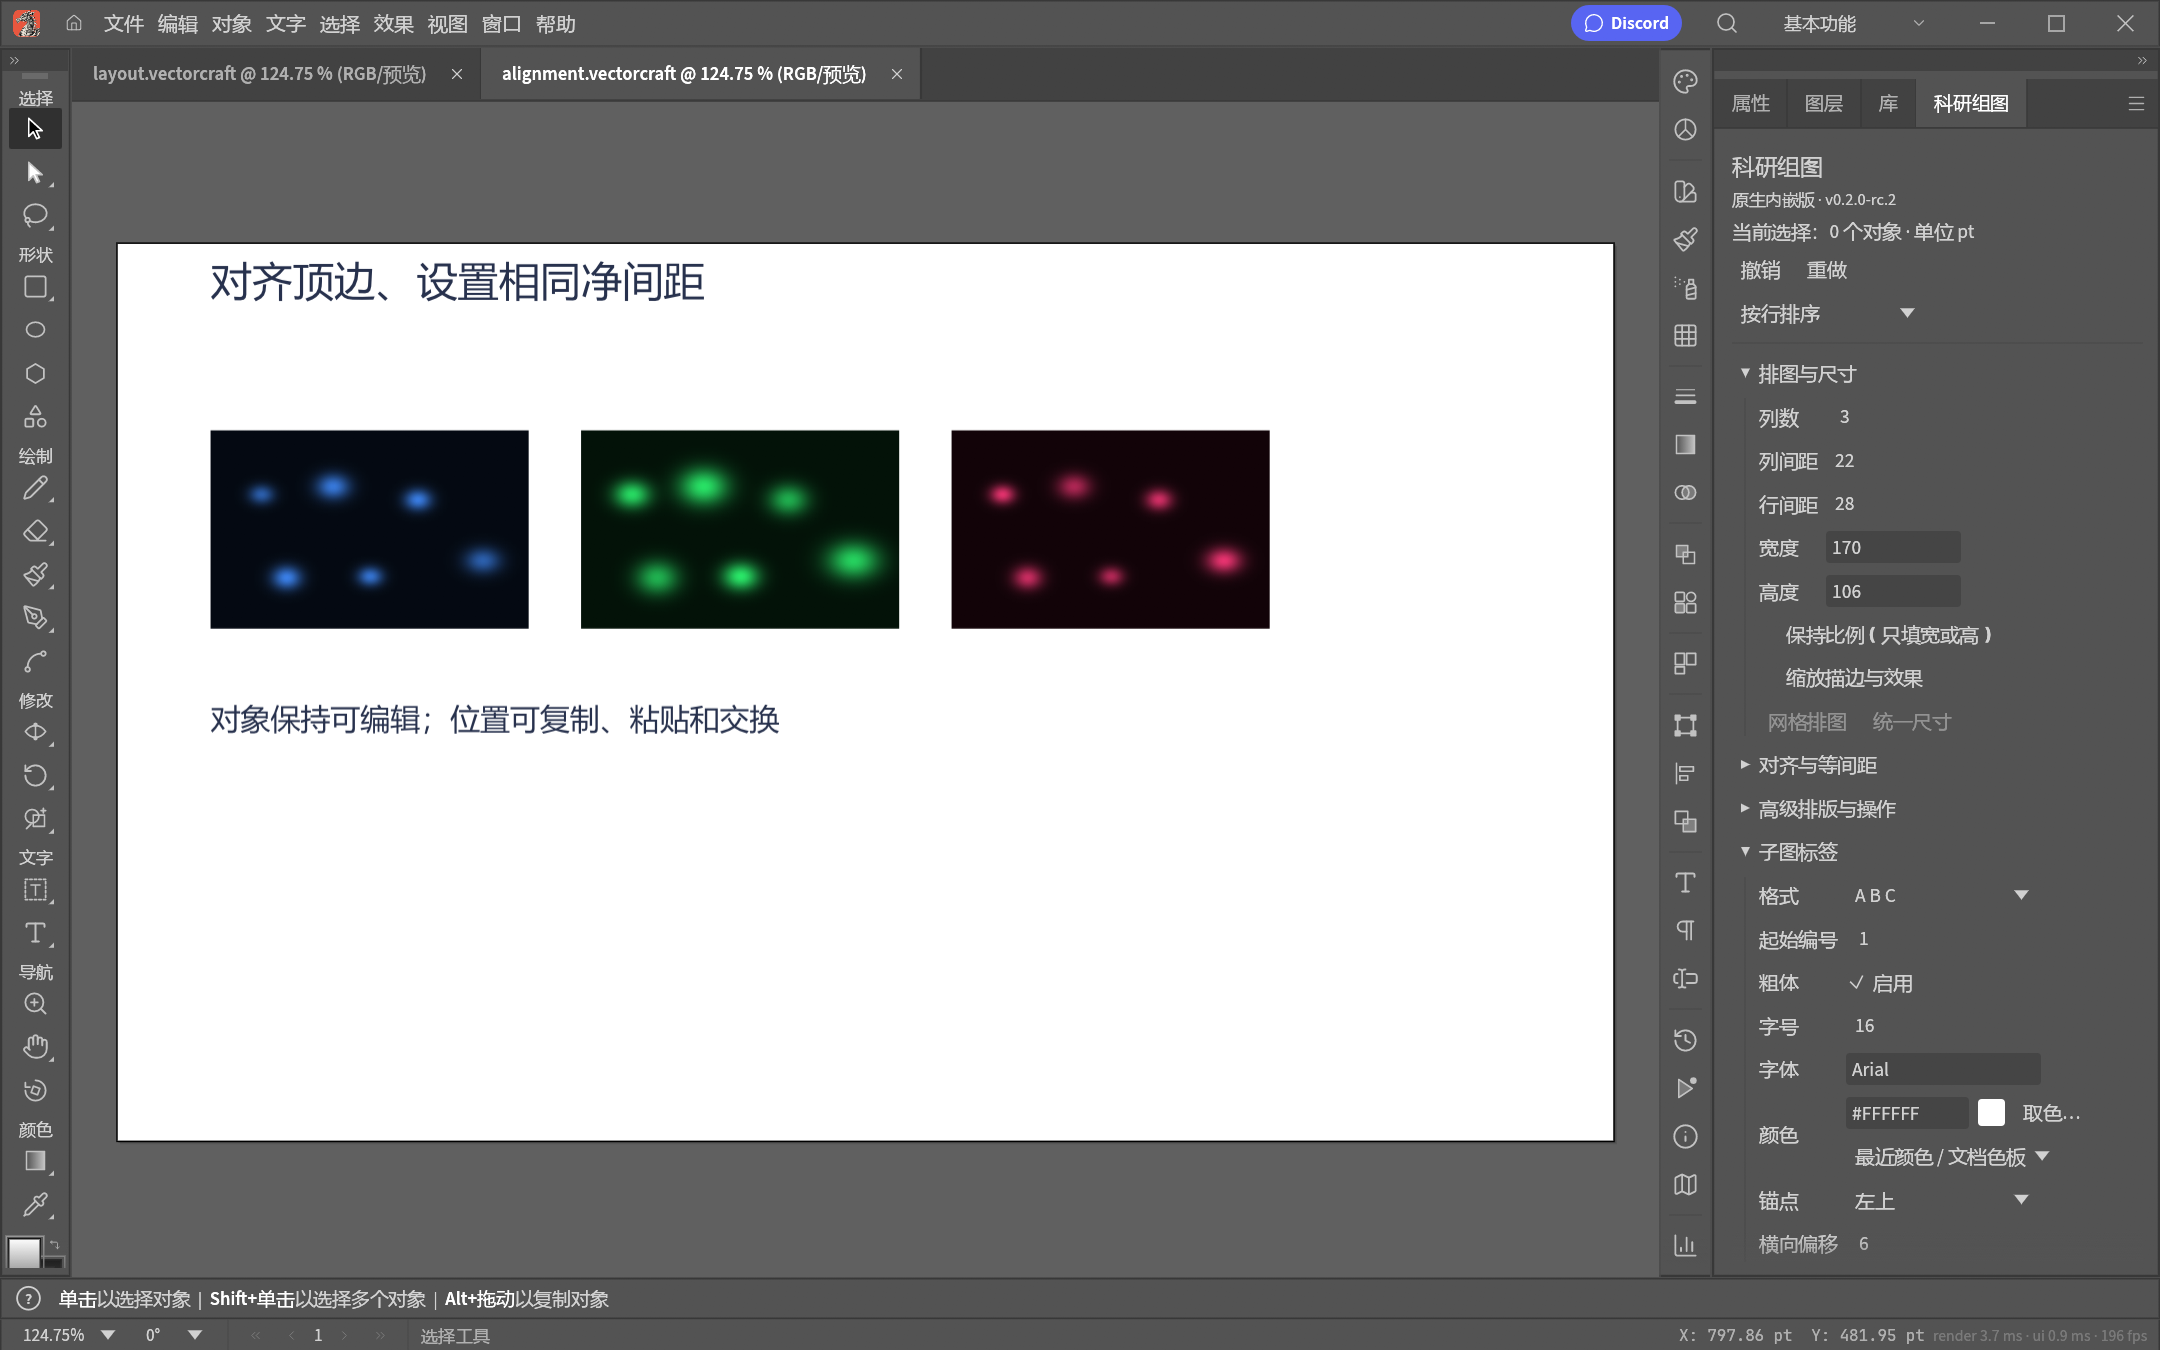Select the Ellipse shape tool

[35, 330]
